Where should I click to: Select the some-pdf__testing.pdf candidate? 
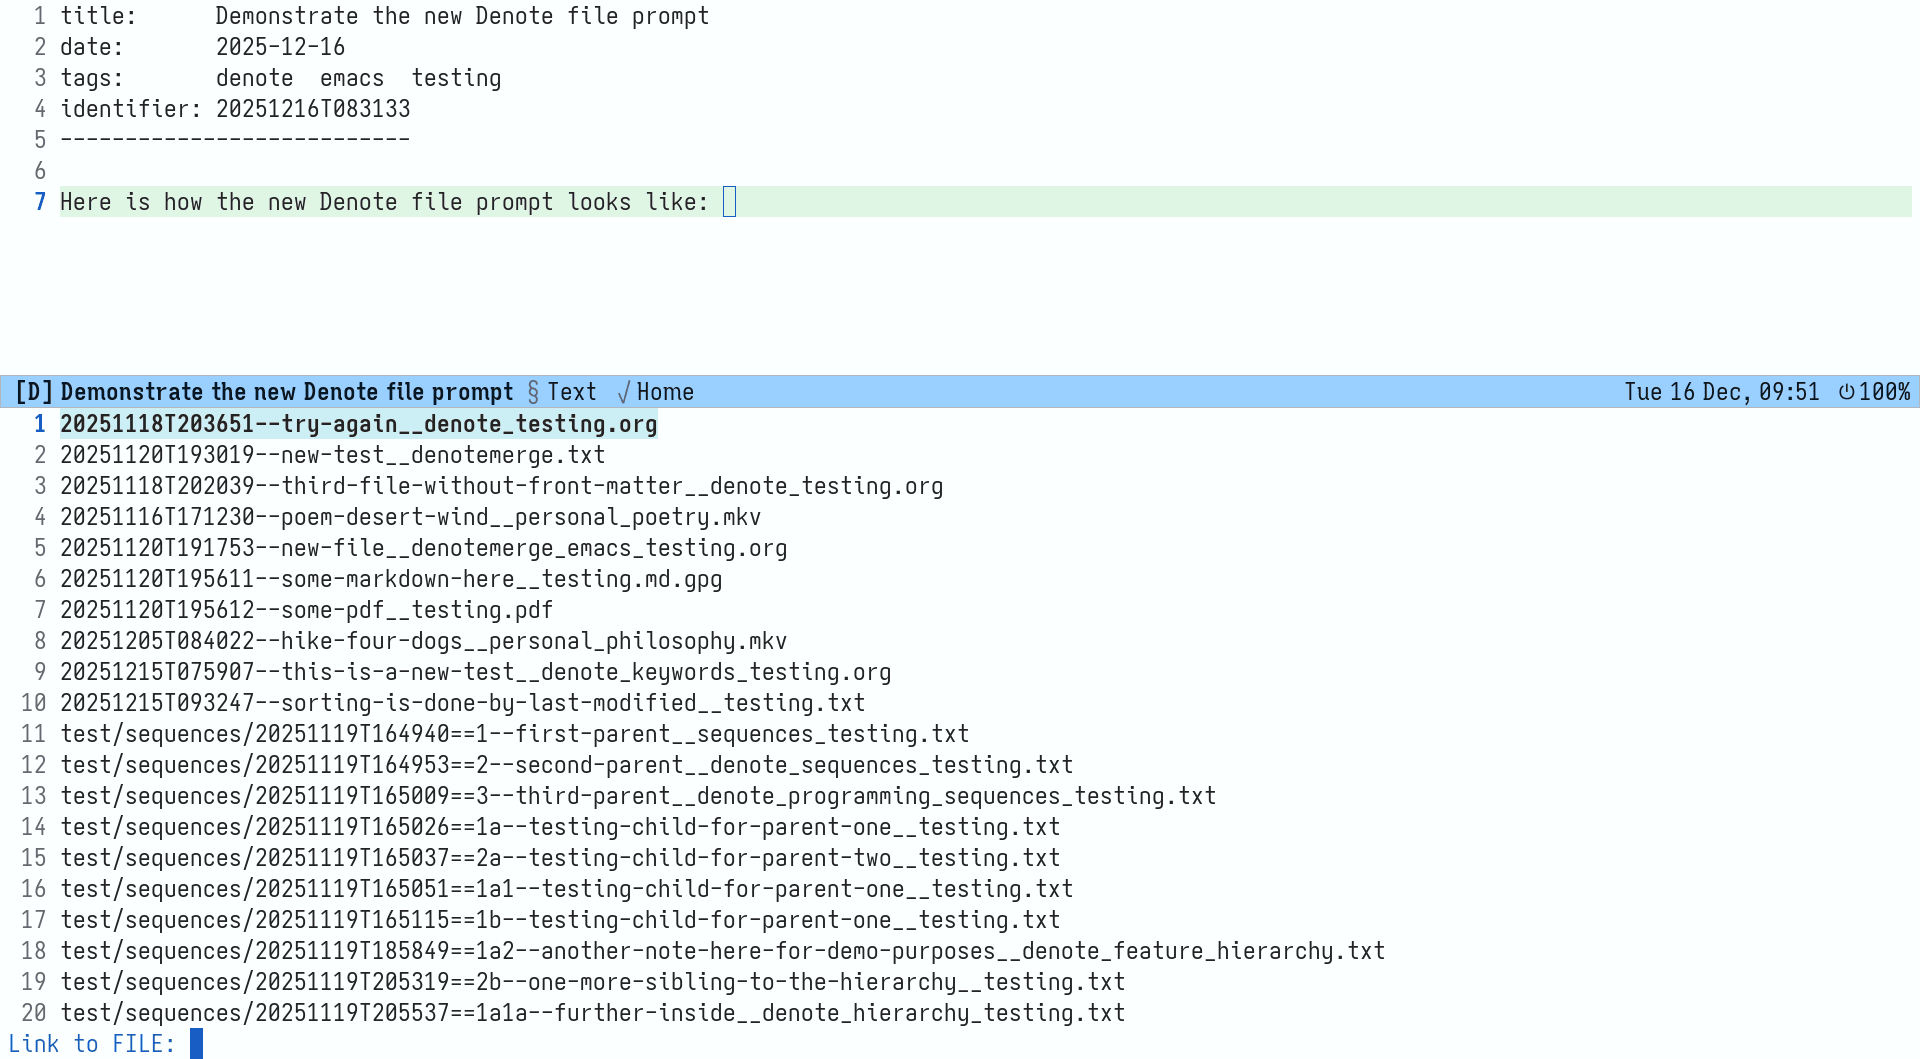pyautogui.click(x=306, y=609)
